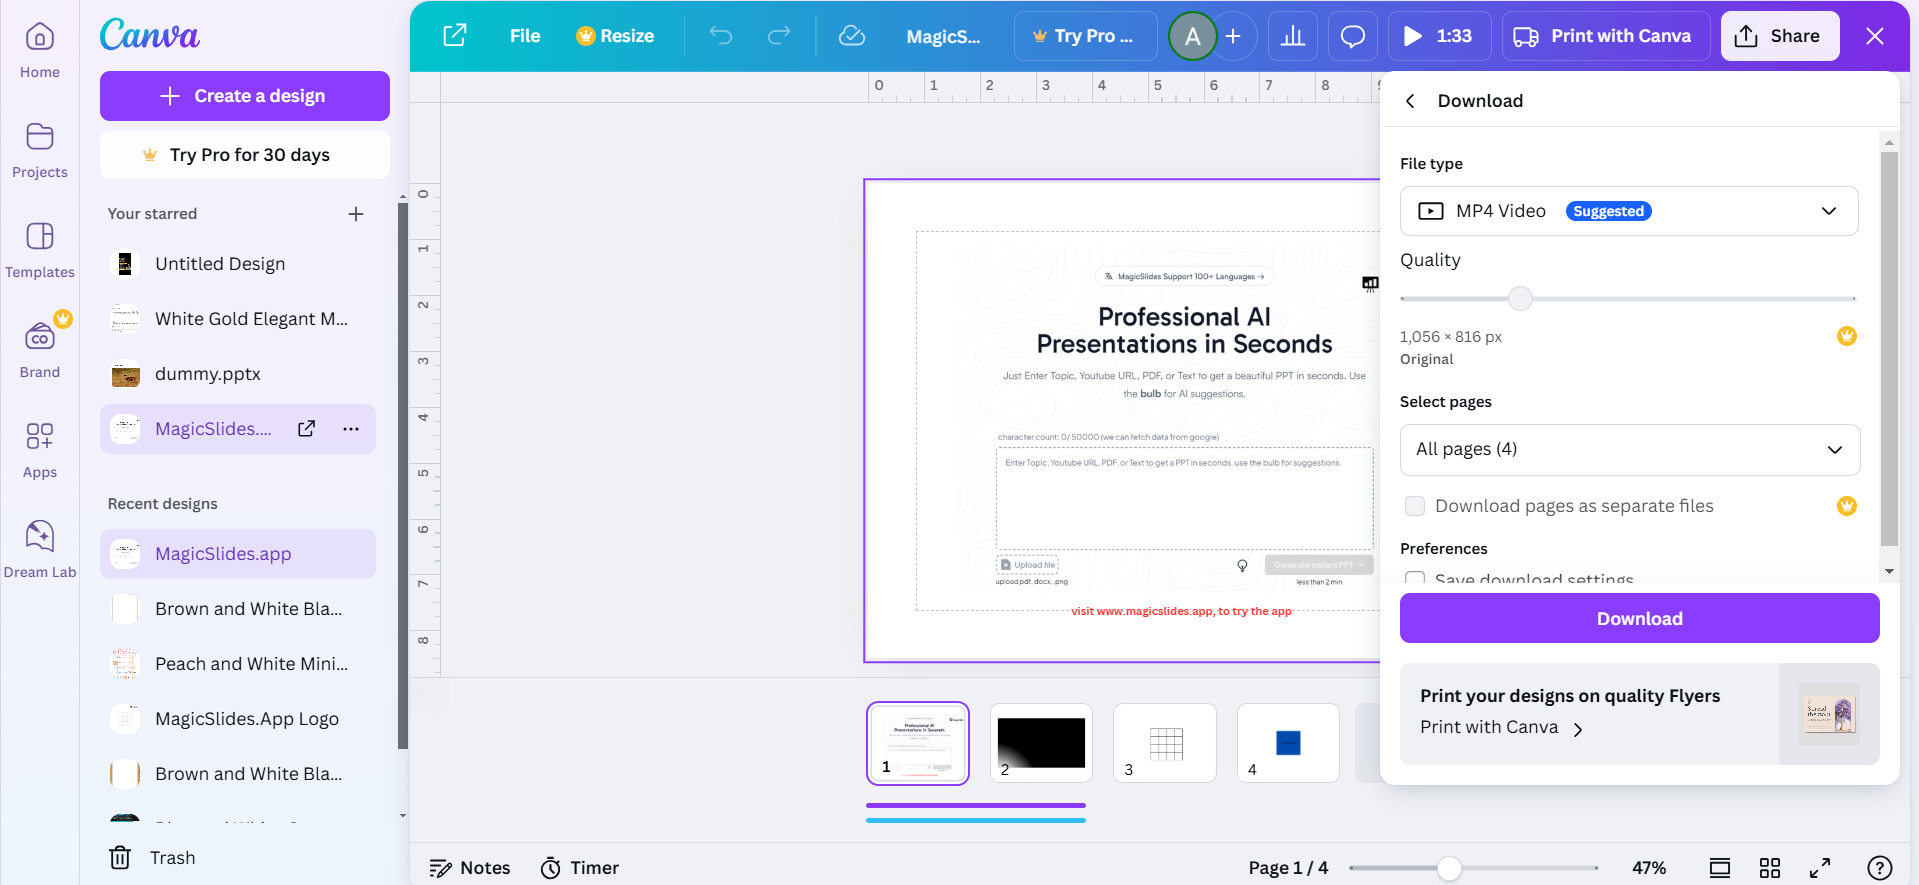Open Notes panel
The width and height of the screenshot is (1919, 885).
(x=470, y=868)
